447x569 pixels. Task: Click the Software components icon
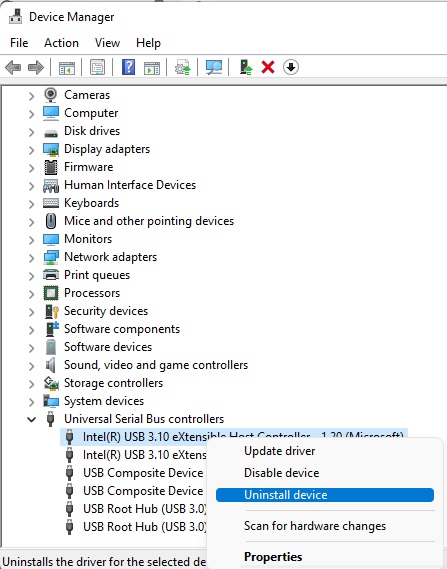52,329
